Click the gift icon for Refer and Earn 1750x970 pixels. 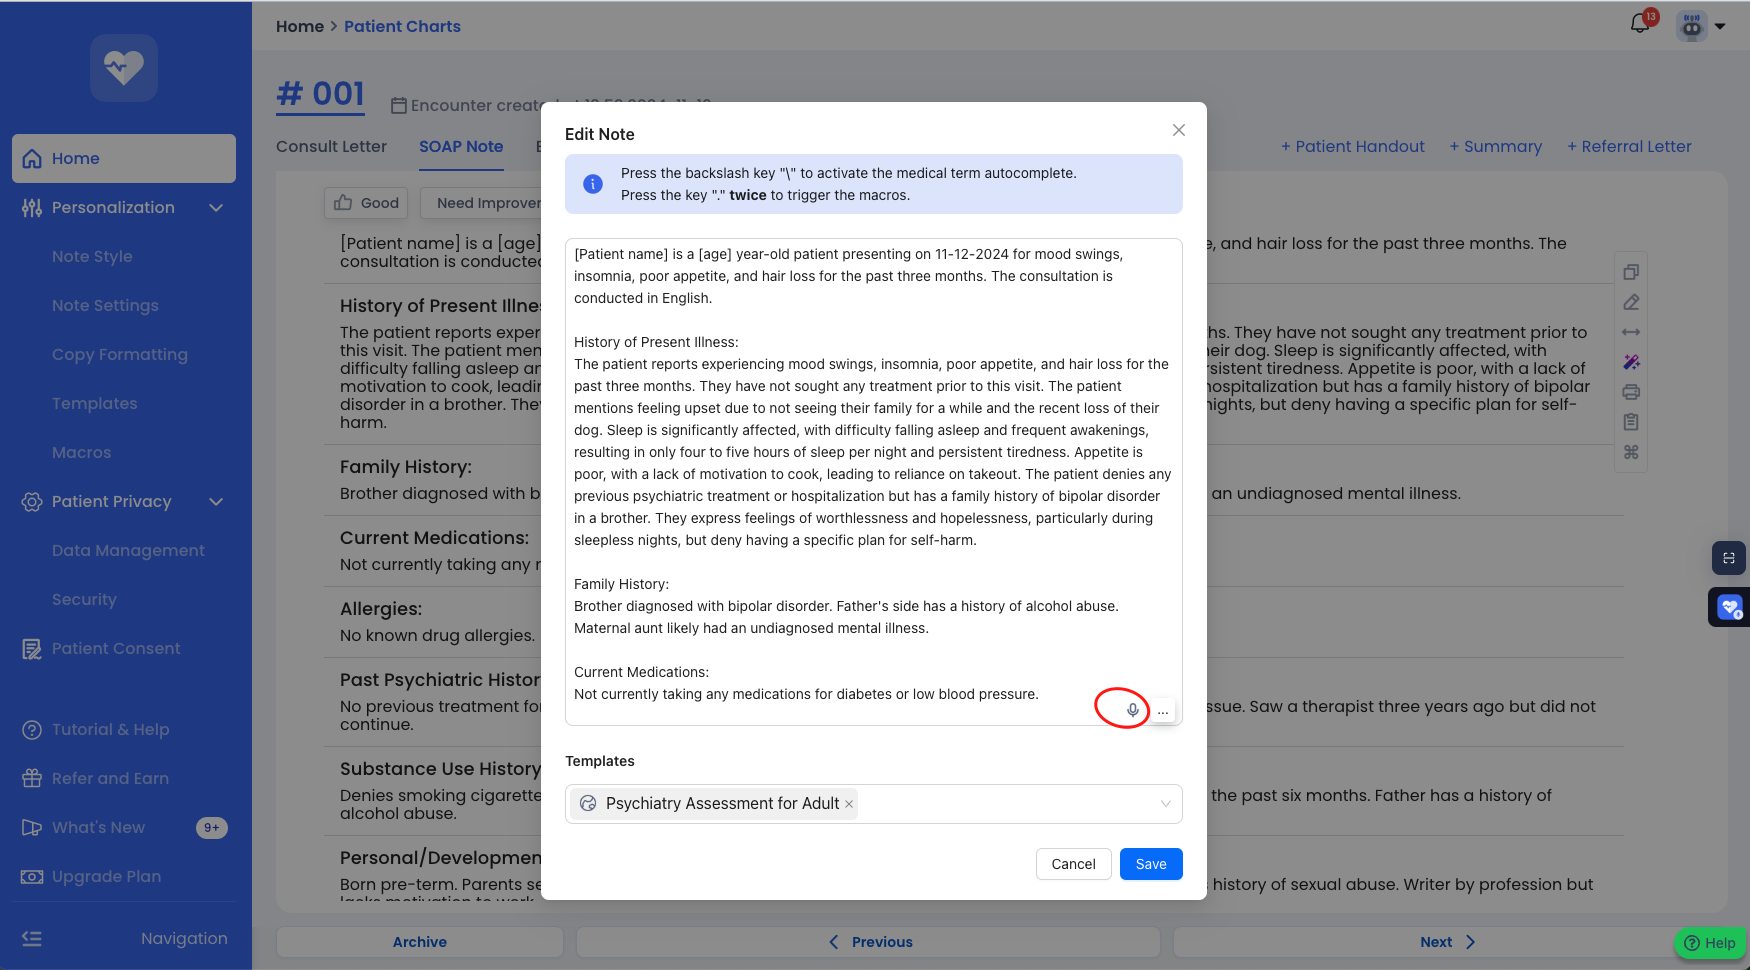click(x=32, y=779)
